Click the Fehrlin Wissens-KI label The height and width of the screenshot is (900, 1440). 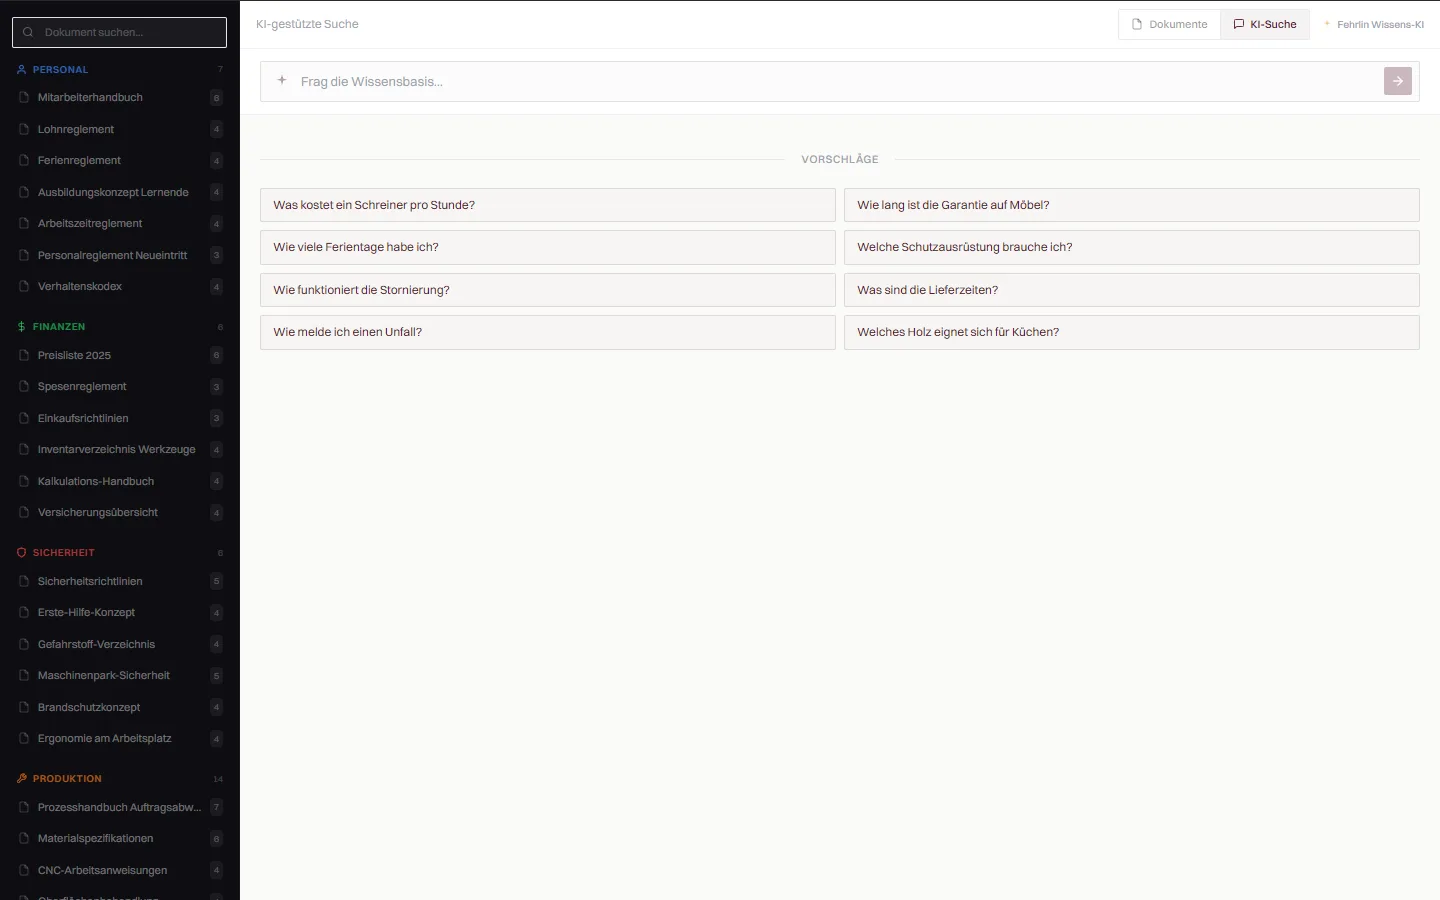pos(1380,24)
